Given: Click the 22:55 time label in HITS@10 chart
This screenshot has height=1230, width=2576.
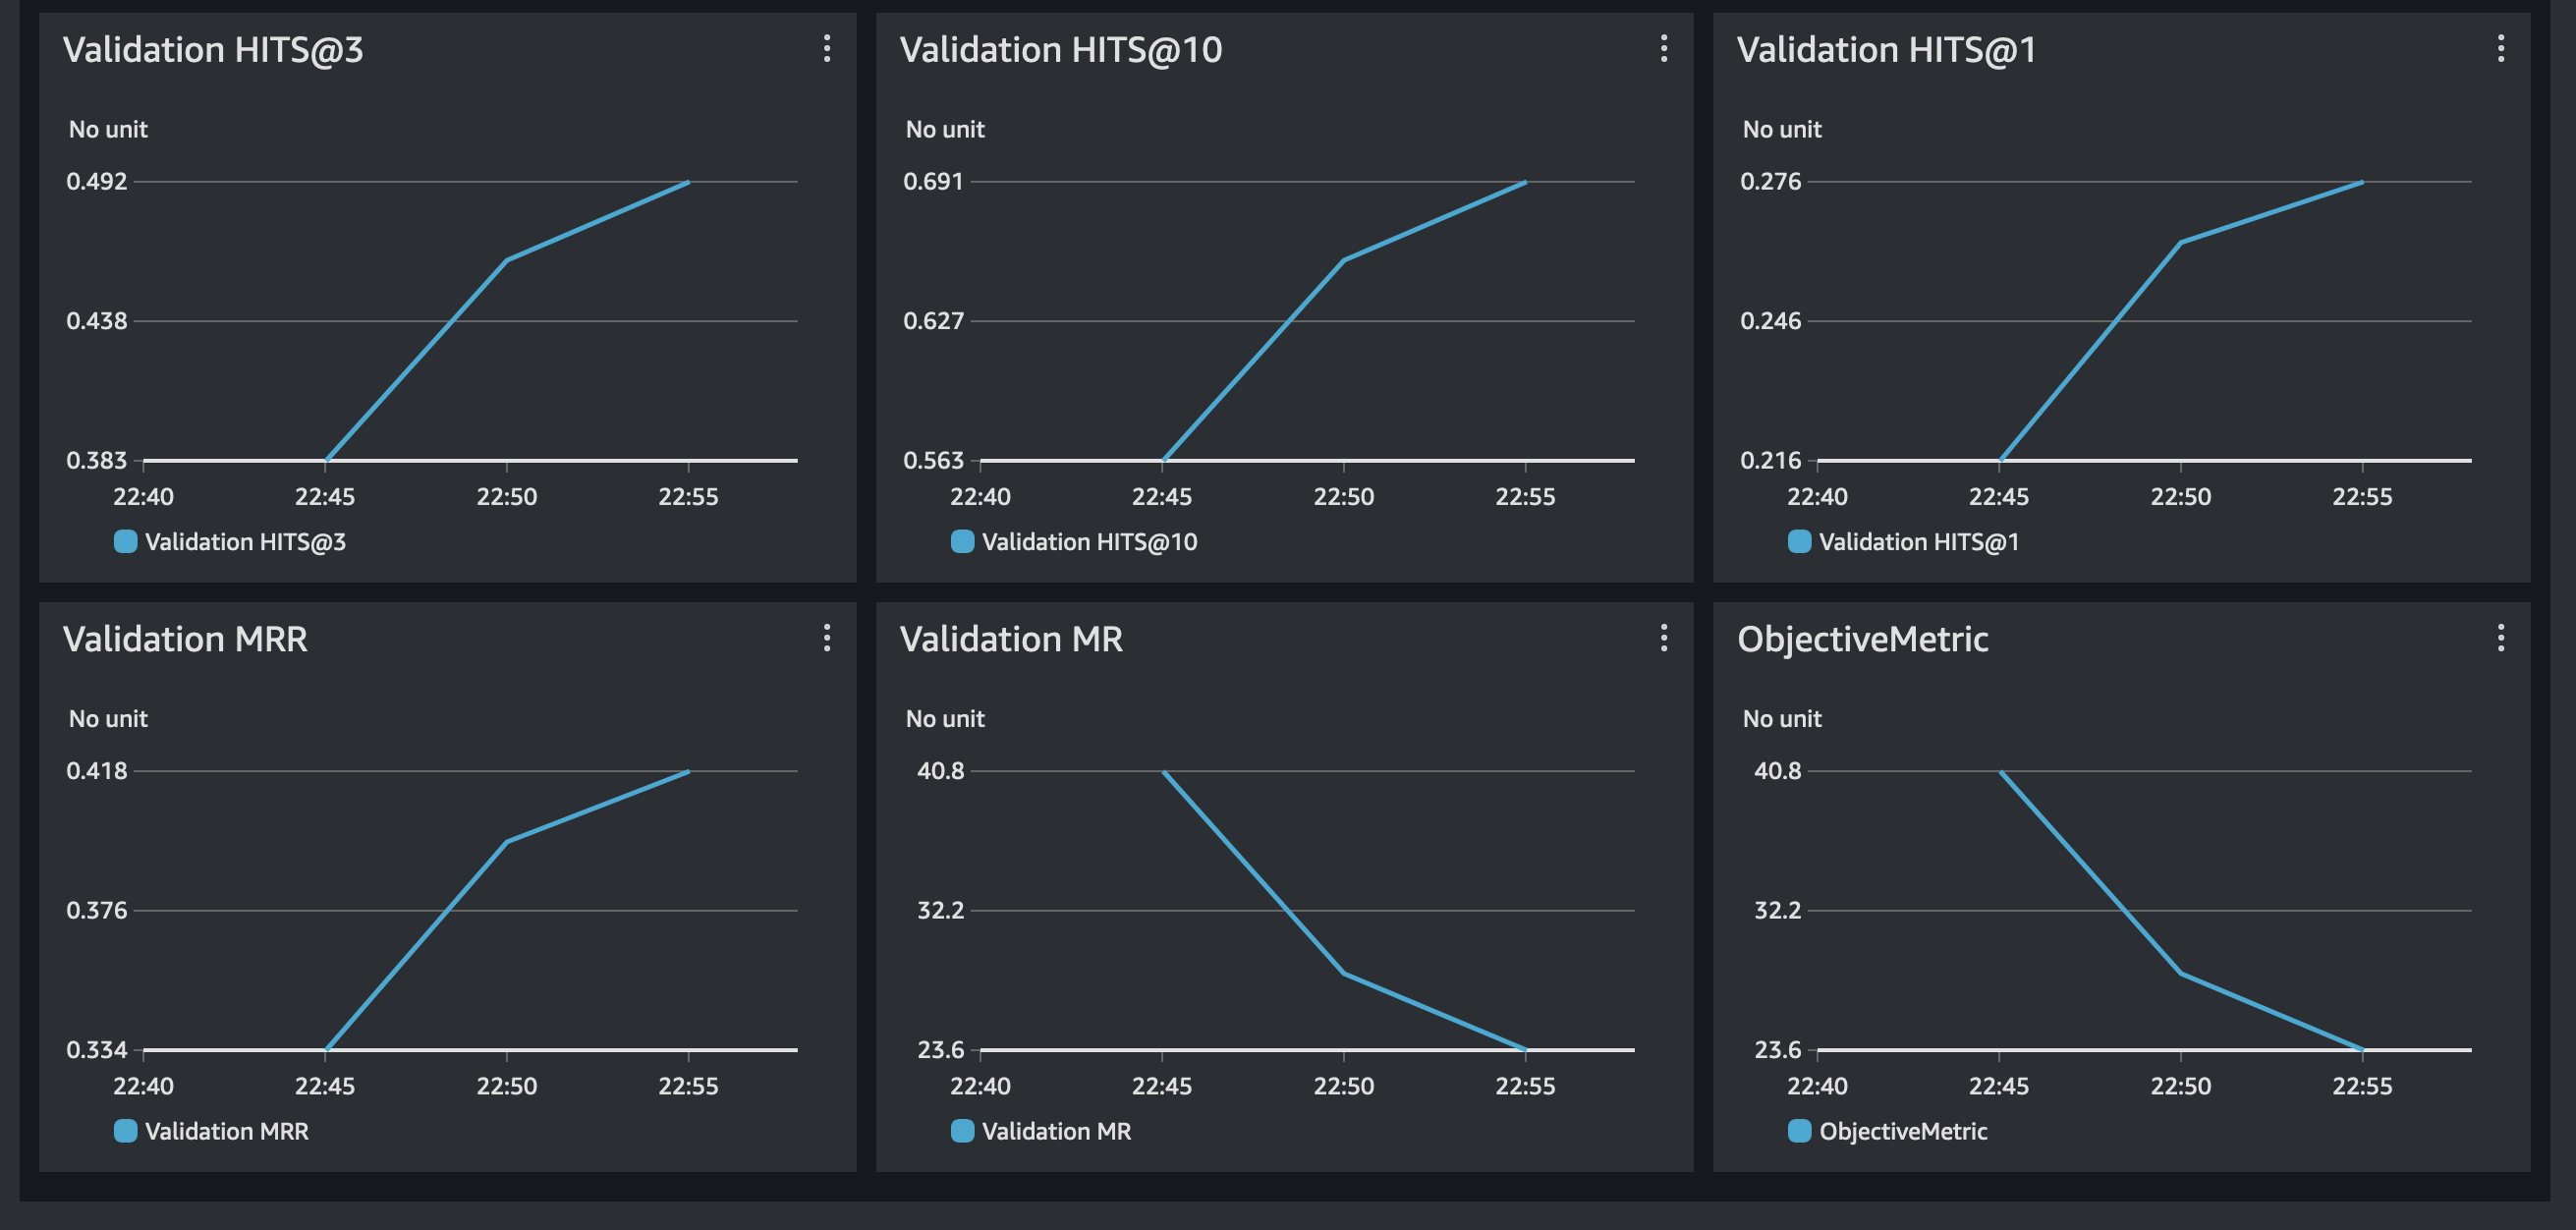Looking at the screenshot, I should tap(1525, 497).
